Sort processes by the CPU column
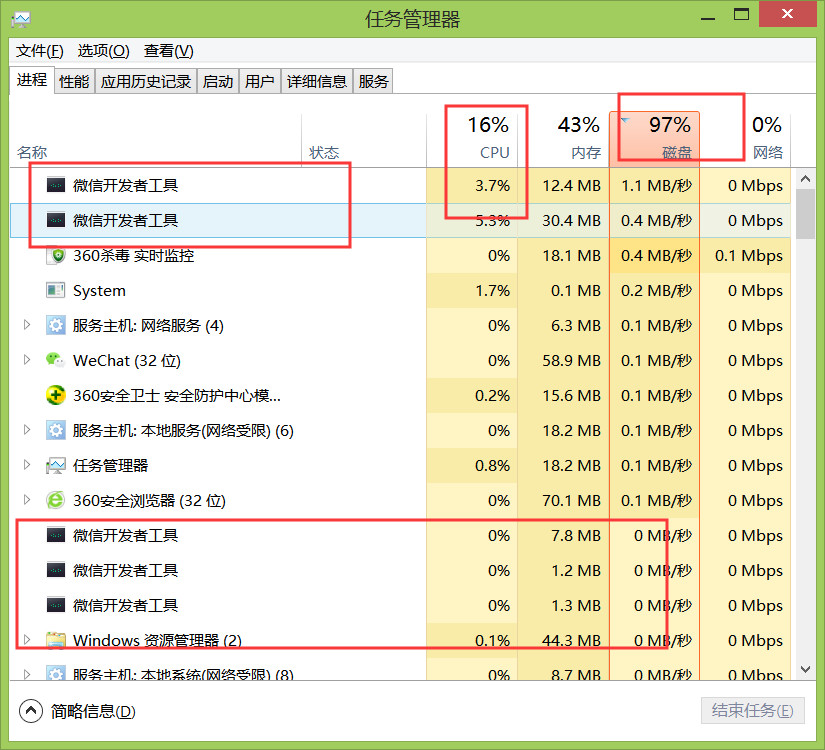Image resolution: width=825 pixels, height=750 pixels. pyautogui.click(x=472, y=139)
